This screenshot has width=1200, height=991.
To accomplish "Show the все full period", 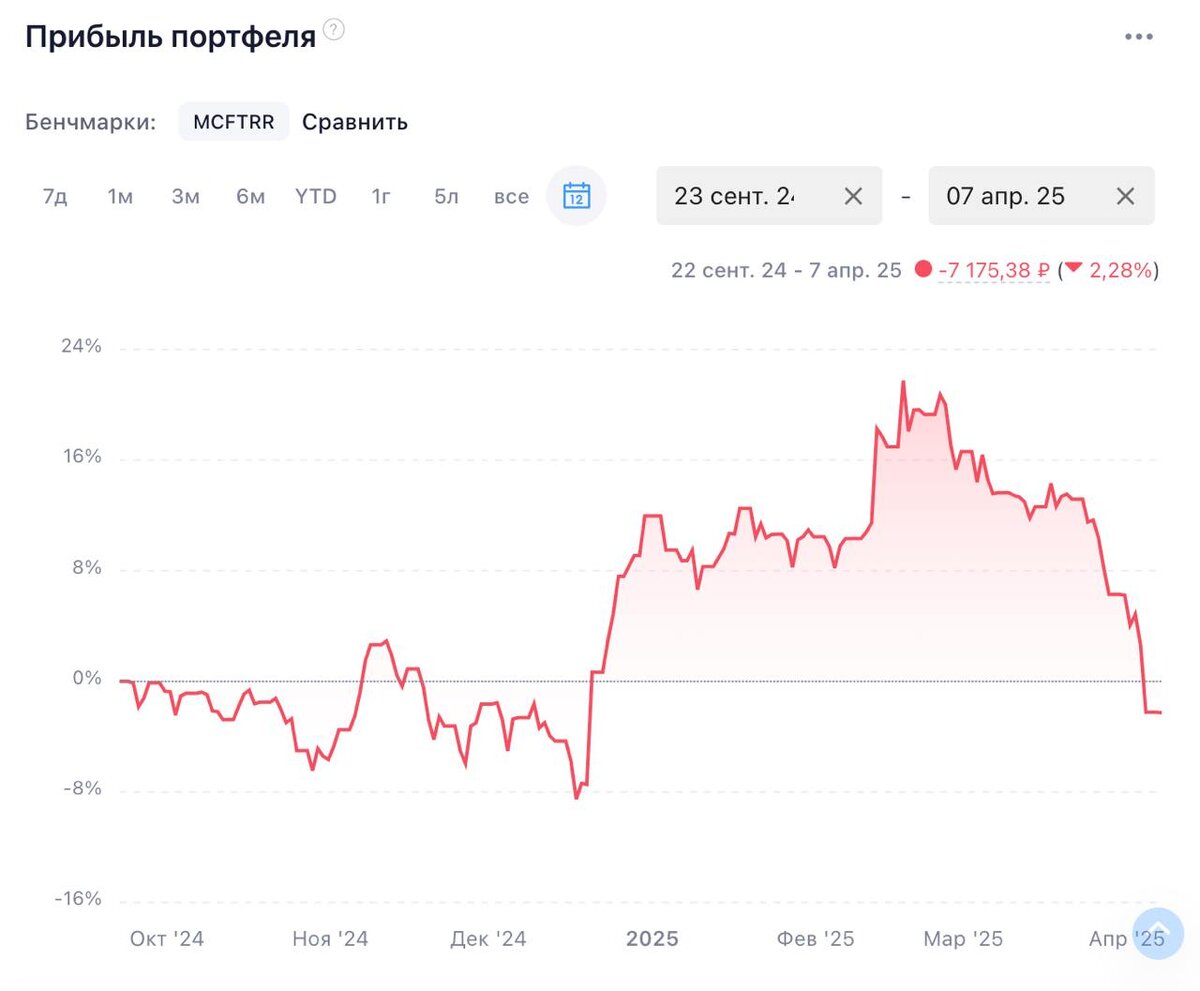I will click(511, 196).
